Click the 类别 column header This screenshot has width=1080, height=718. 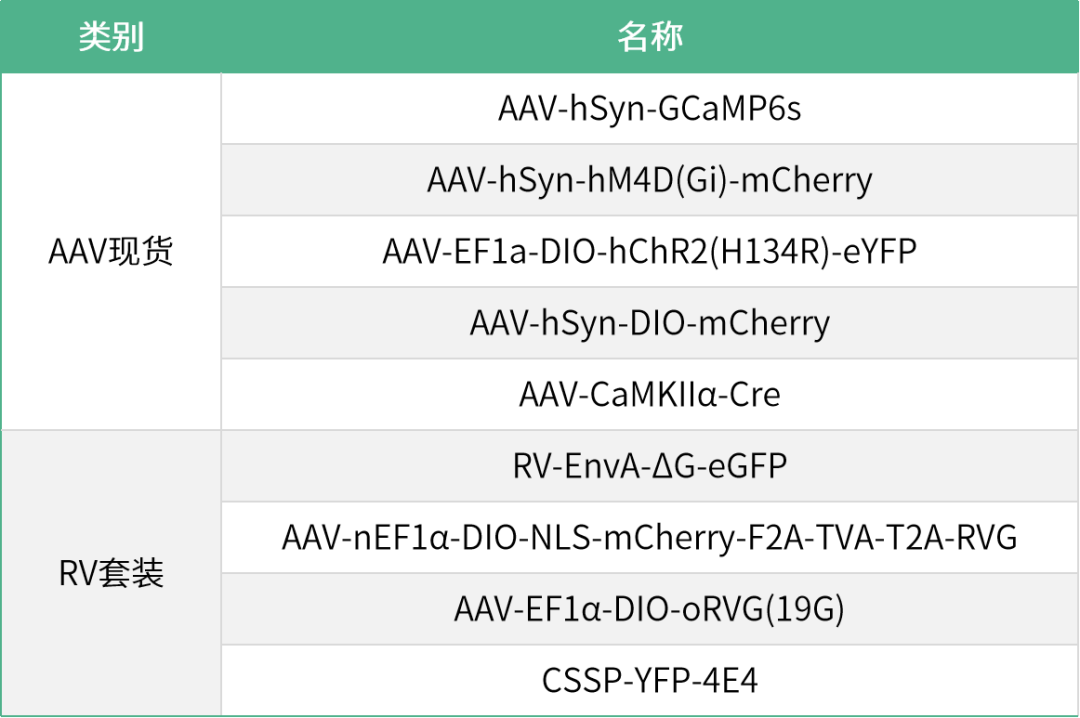point(111,37)
